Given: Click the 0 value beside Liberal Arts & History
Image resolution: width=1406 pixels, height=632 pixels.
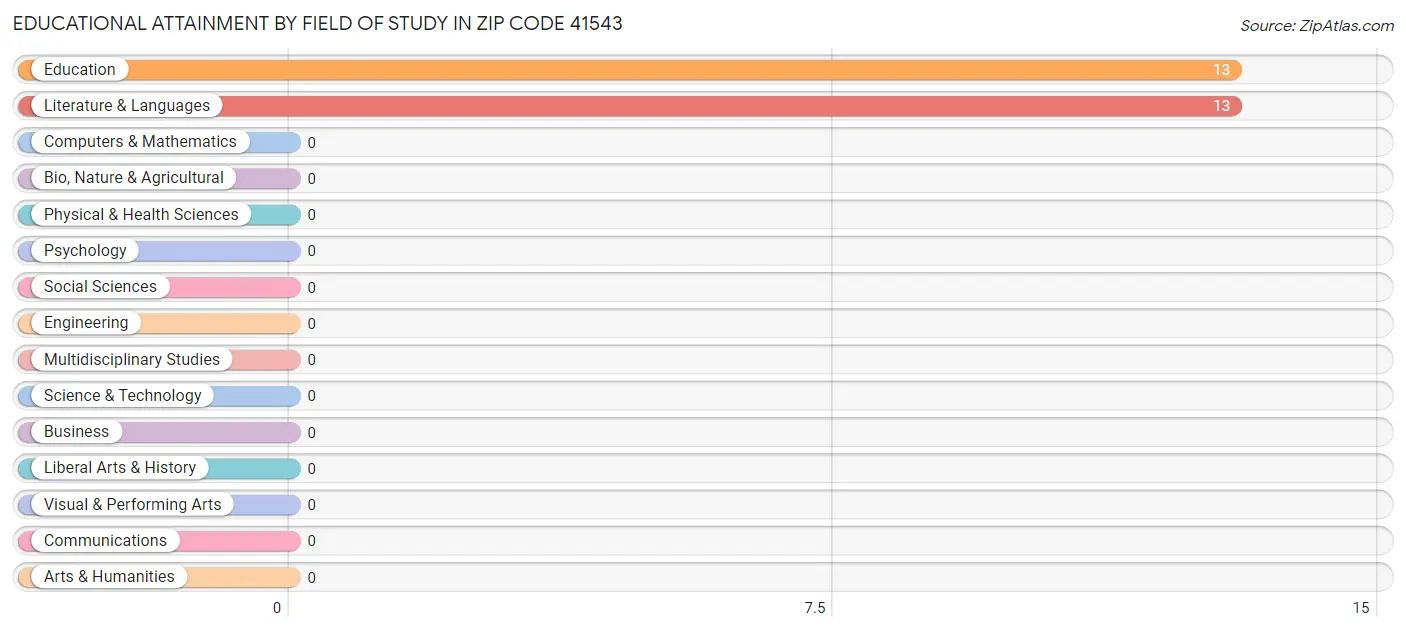Looking at the screenshot, I should pyautogui.click(x=312, y=469).
